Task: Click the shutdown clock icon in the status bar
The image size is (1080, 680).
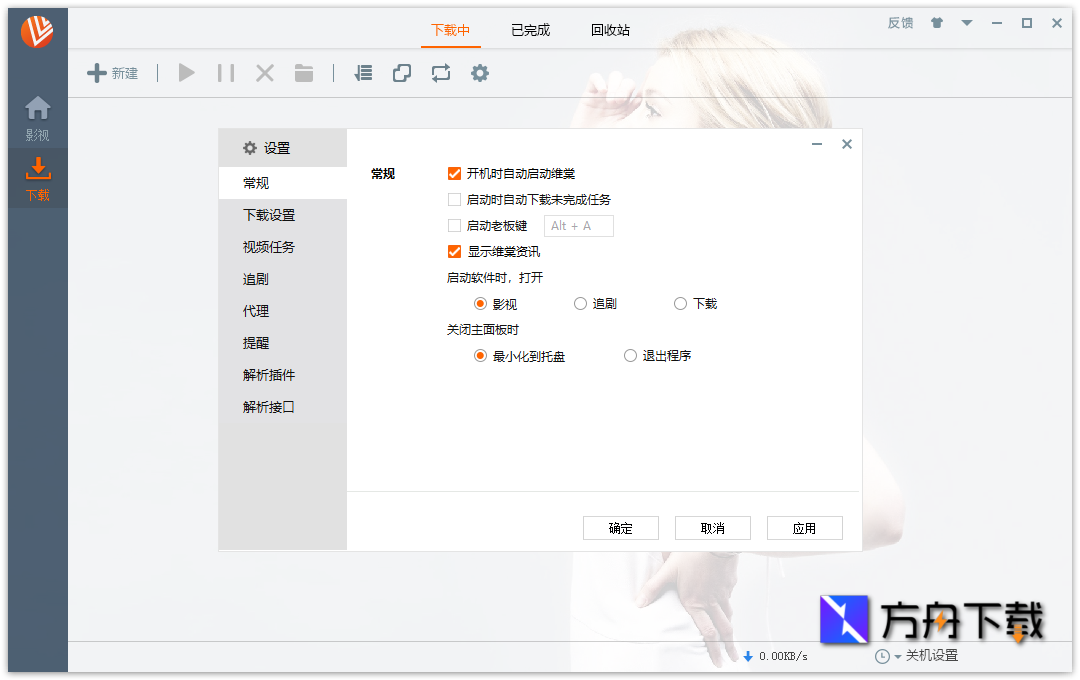Action: click(x=881, y=656)
